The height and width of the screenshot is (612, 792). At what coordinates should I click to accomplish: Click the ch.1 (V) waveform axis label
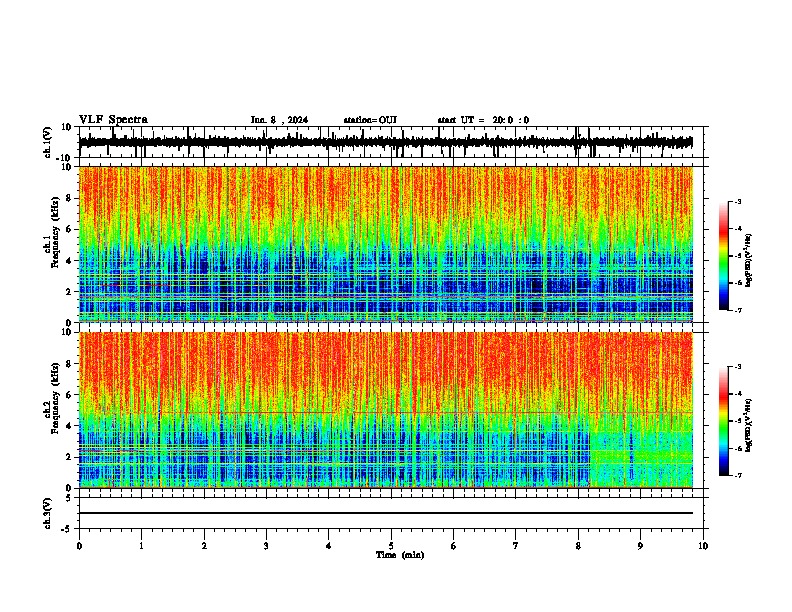(x=48, y=142)
